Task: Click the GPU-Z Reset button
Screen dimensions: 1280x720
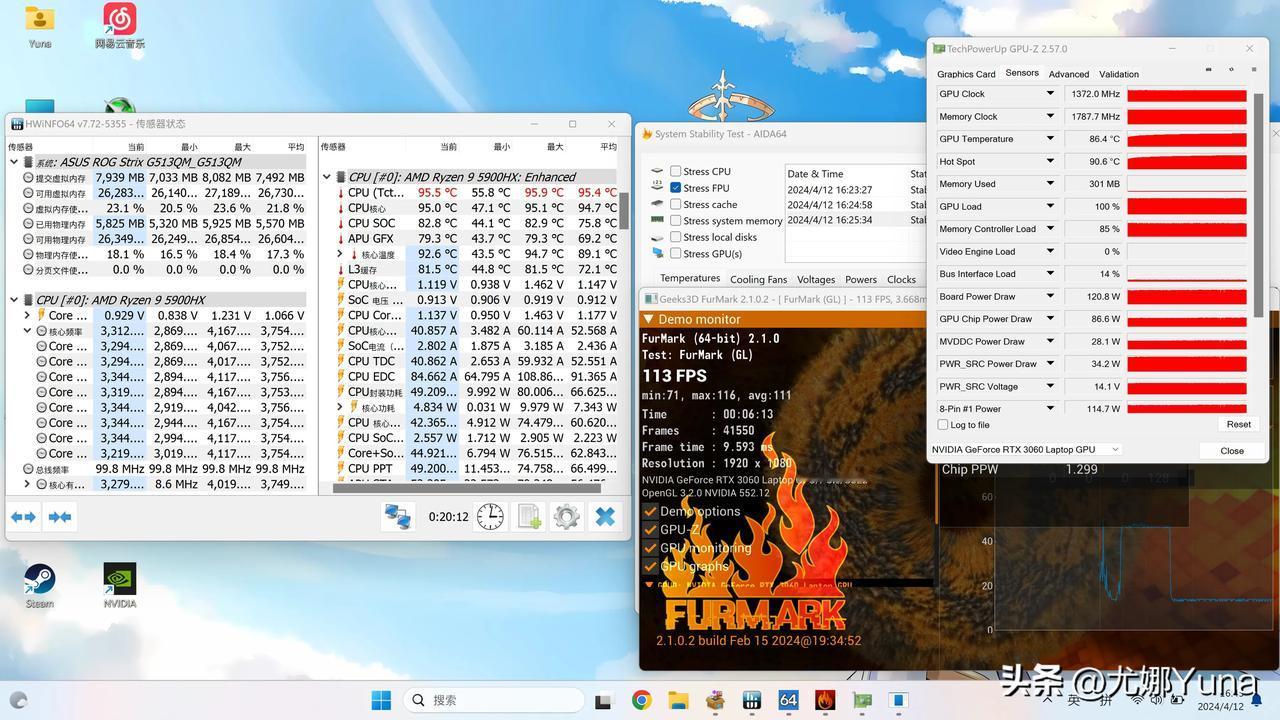Action: point(1238,424)
